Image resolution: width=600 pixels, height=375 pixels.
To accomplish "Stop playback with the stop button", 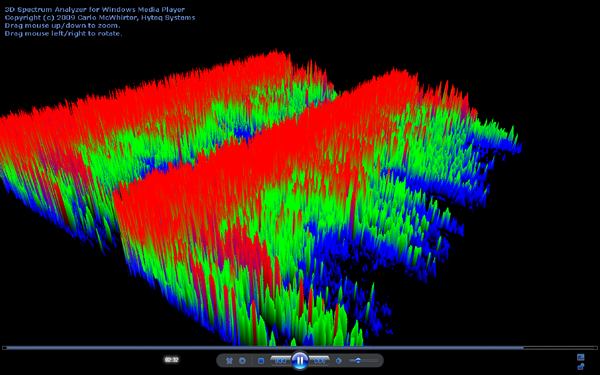I will [261, 360].
